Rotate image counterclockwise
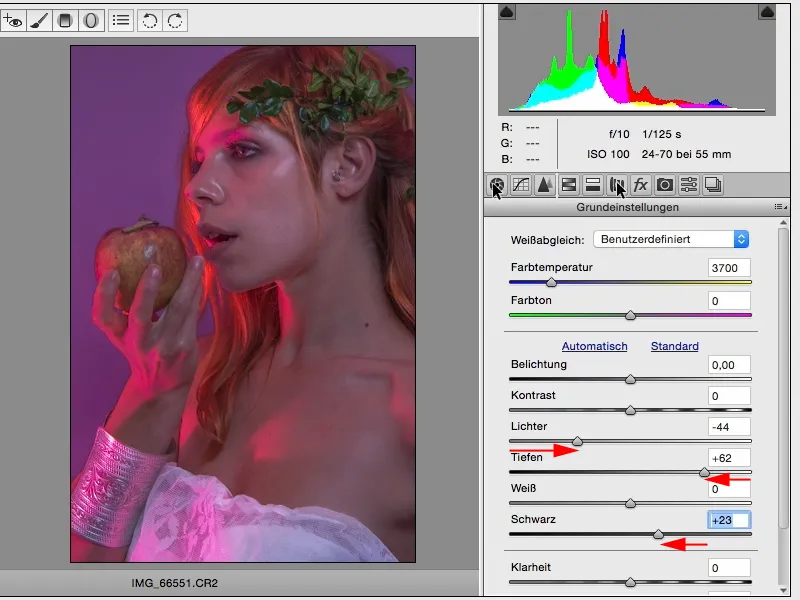 pos(149,20)
